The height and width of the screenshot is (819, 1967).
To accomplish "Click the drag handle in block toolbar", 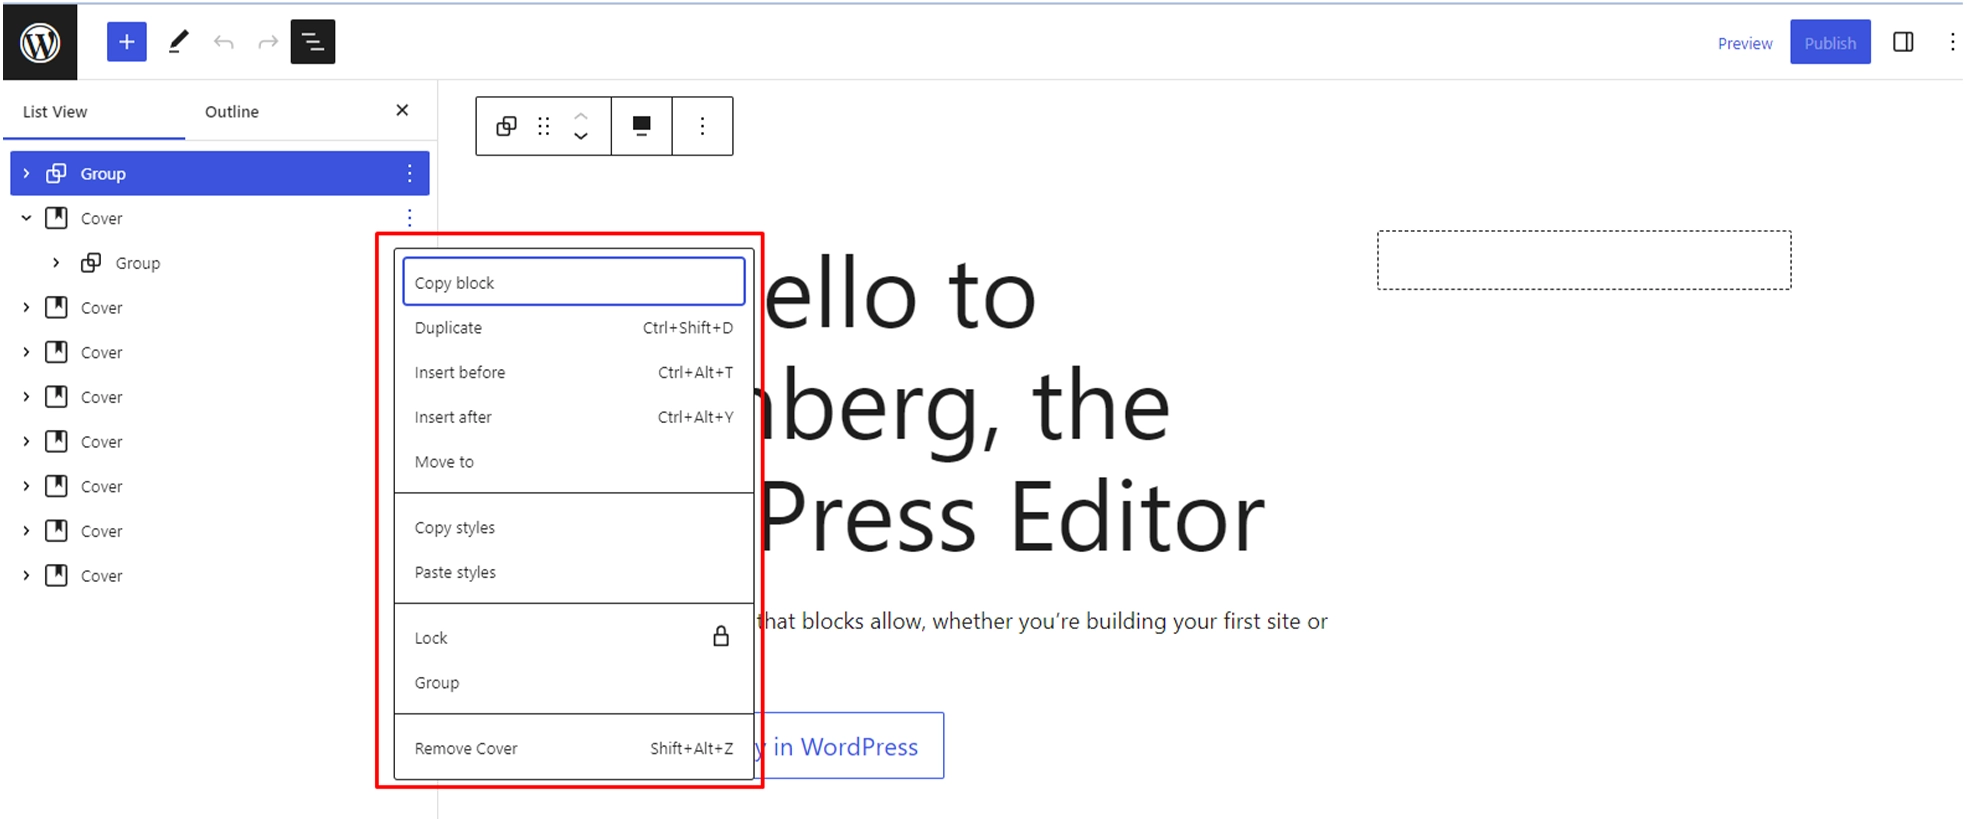I will pyautogui.click(x=544, y=126).
